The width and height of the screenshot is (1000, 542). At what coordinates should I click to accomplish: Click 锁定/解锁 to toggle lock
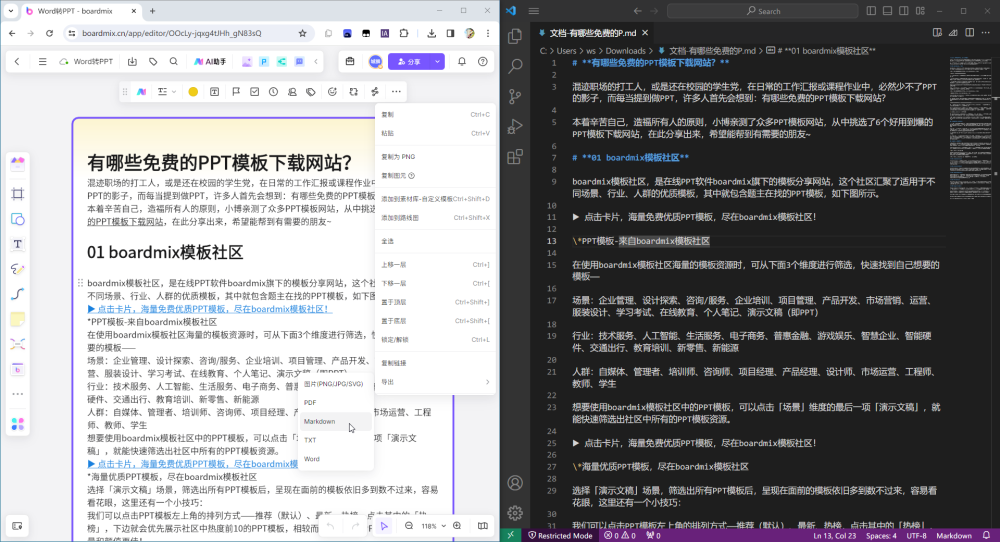(x=394, y=339)
